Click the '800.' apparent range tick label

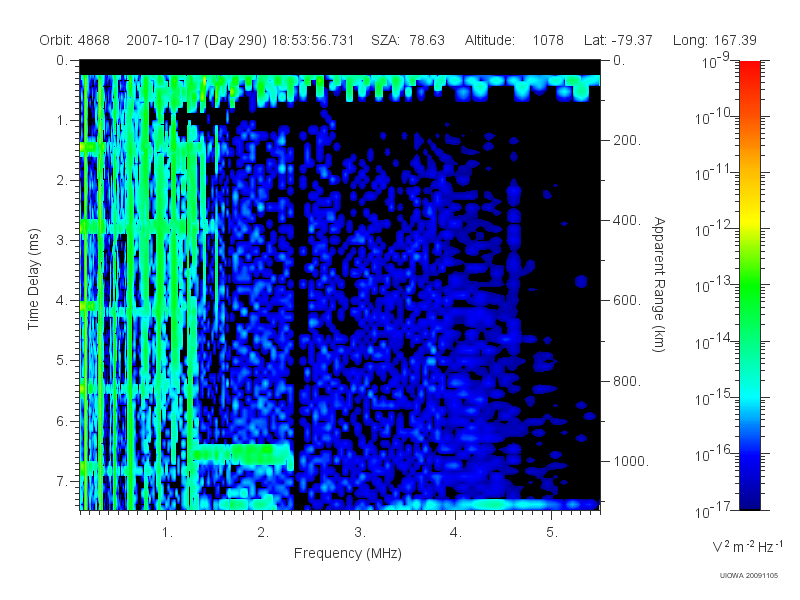click(x=627, y=381)
